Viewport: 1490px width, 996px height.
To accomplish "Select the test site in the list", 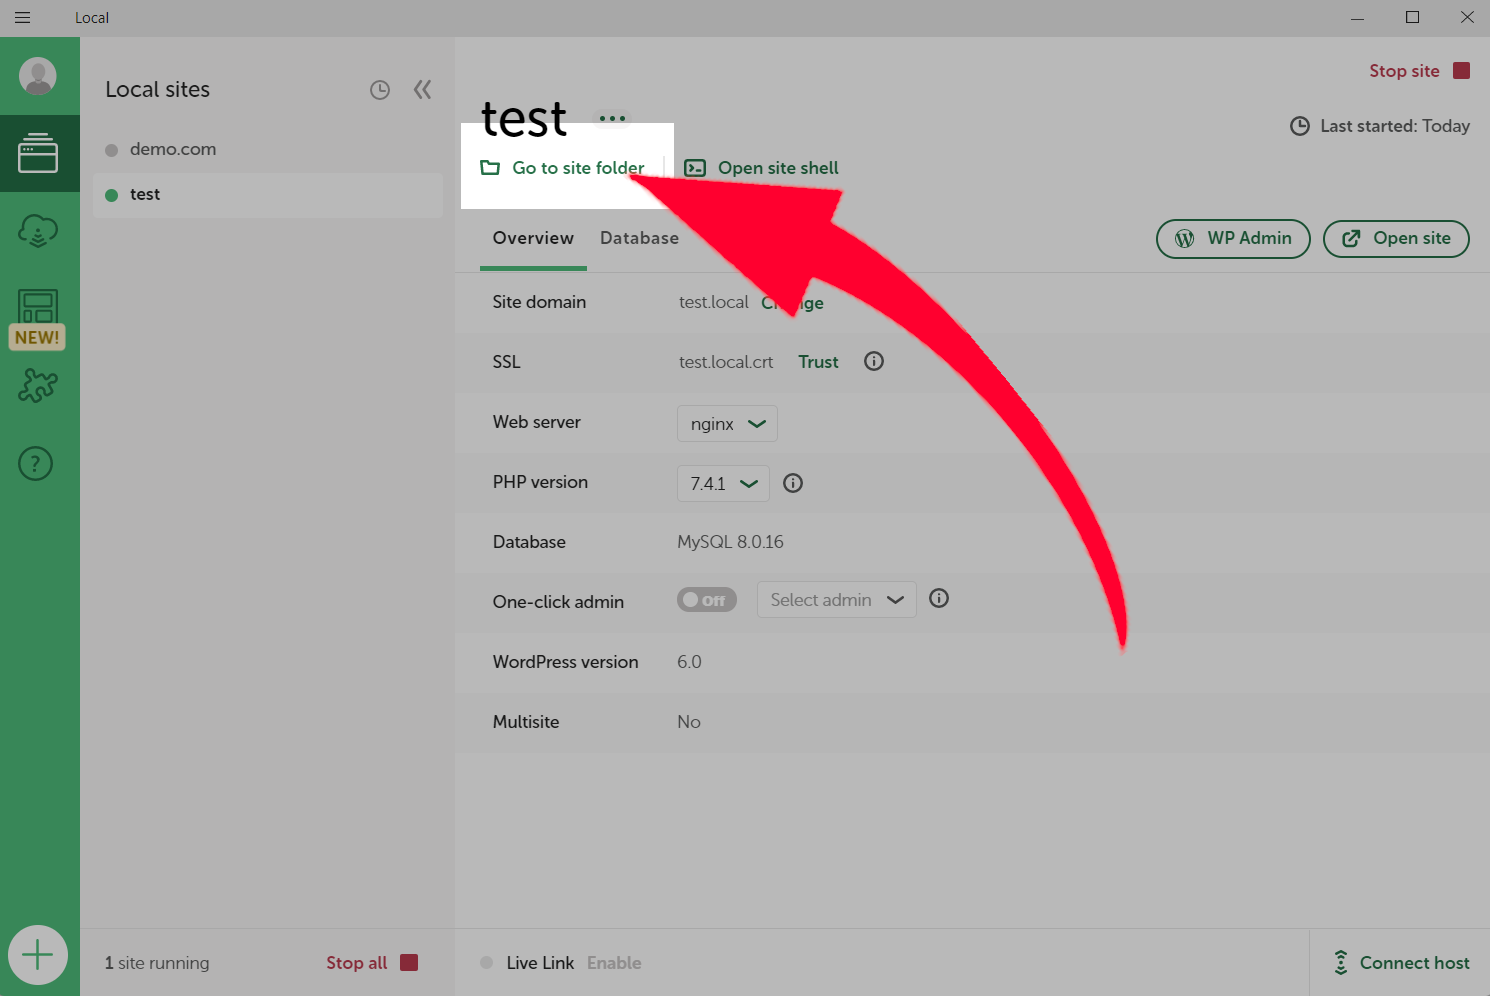I will click(x=268, y=195).
